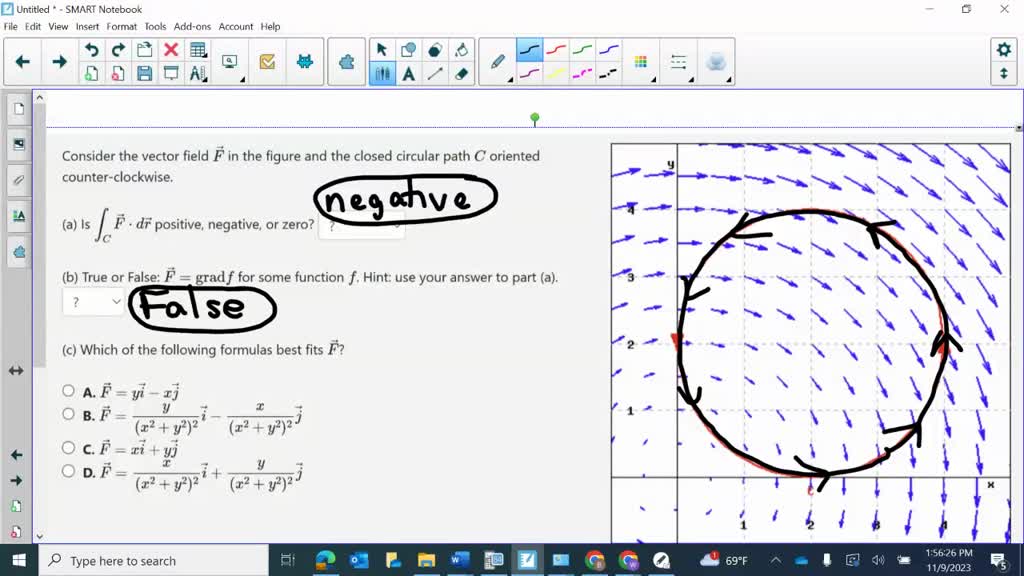1024x576 pixels.
Task: Open the True or False answer dropdown
Action: [93, 300]
